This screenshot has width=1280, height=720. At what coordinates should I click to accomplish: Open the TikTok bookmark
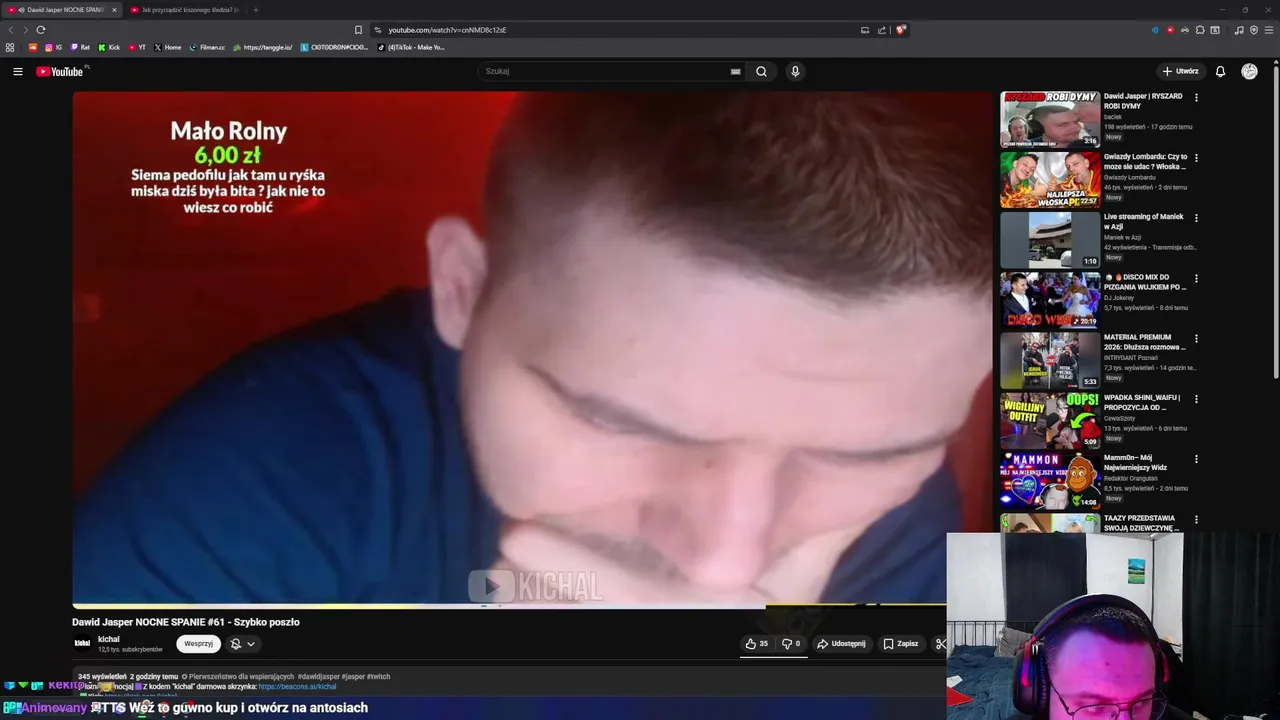411,47
